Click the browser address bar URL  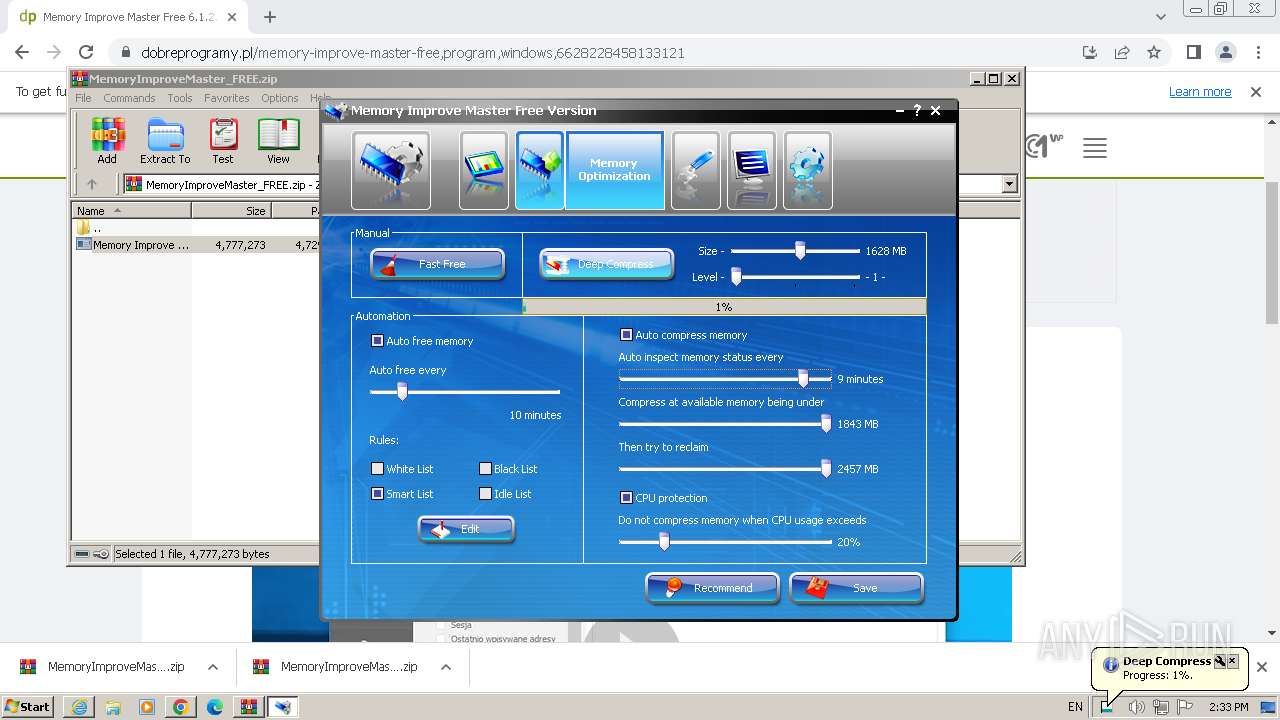[413, 53]
